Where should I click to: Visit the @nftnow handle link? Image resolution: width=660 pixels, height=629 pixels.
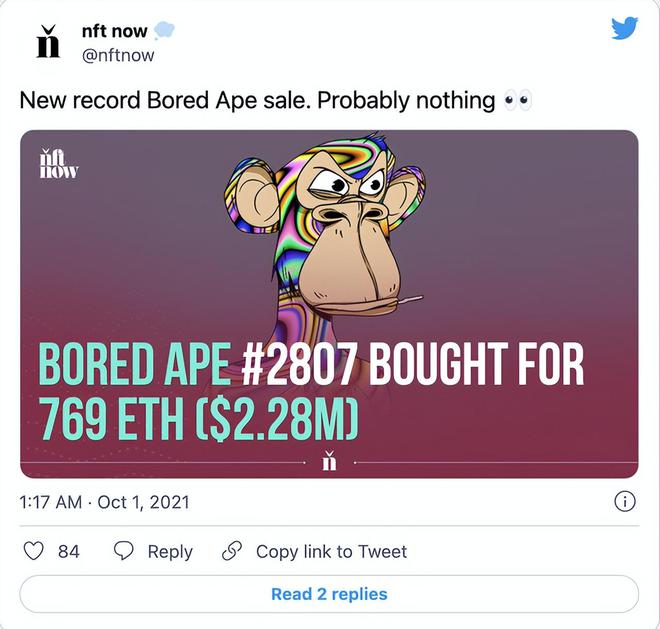point(118,55)
